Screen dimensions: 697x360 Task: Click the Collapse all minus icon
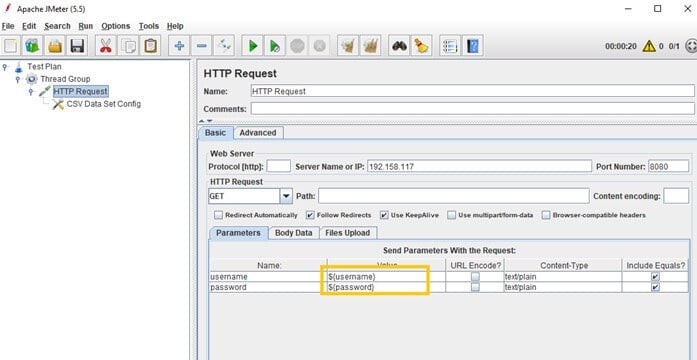coord(201,46)
